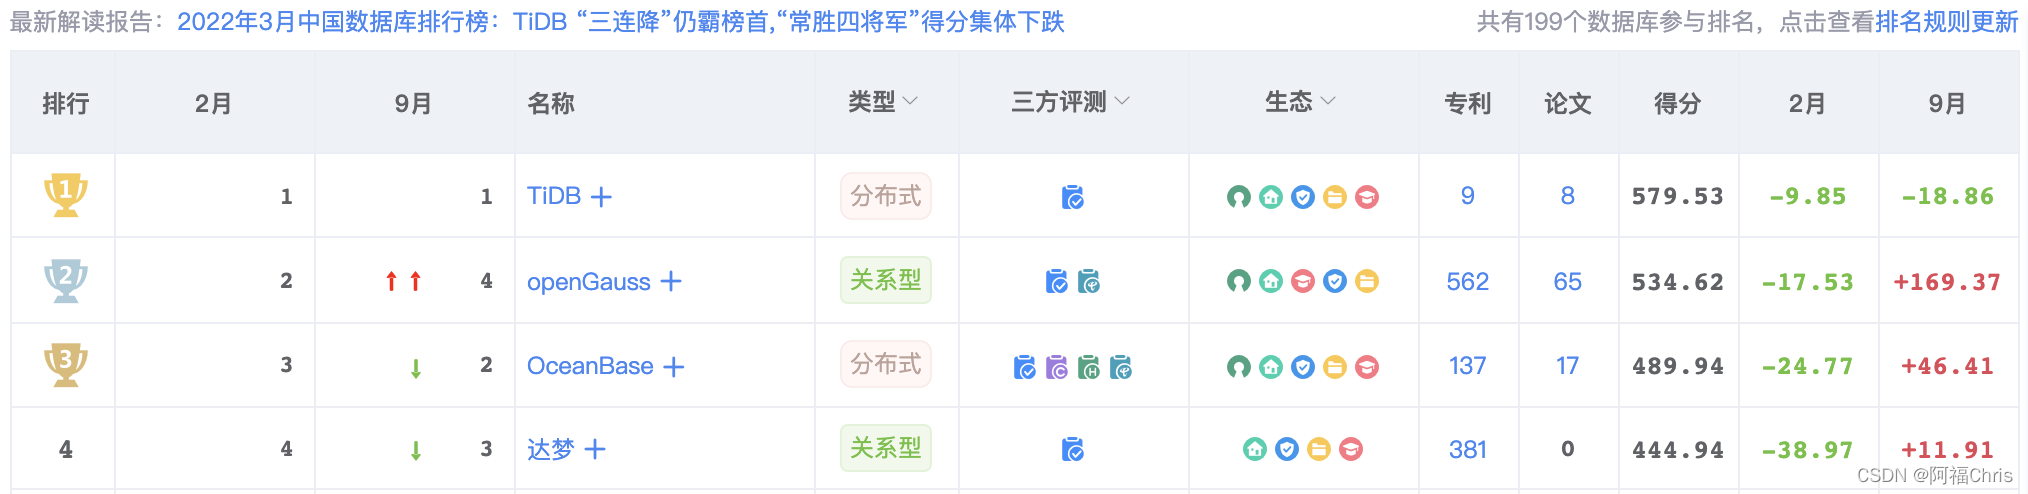The width and height of the screenshot is (2028, 494).
Task: Click OceanBase's yellow folder ecosystem icon
Action: 1335,367
